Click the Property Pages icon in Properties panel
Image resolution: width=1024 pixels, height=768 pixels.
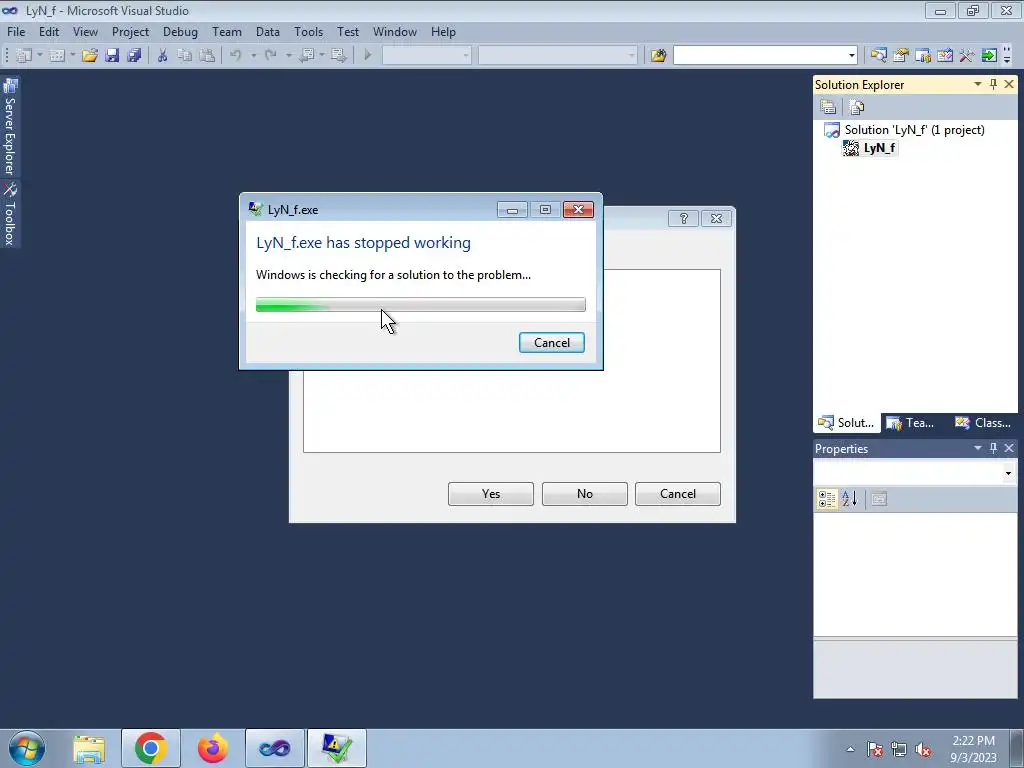pyautogui.click(x=879, y=499)
